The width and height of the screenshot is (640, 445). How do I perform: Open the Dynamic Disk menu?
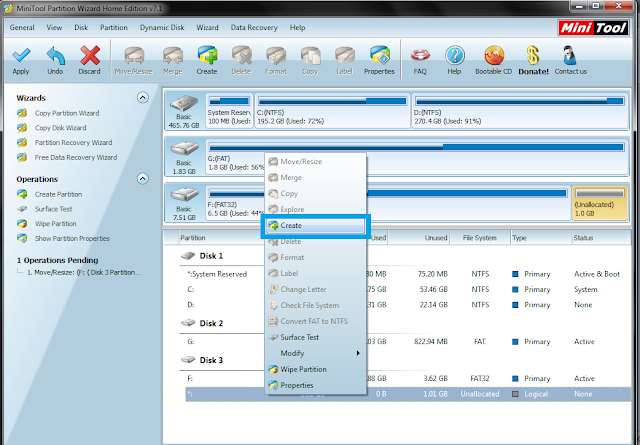pos(162,28)
